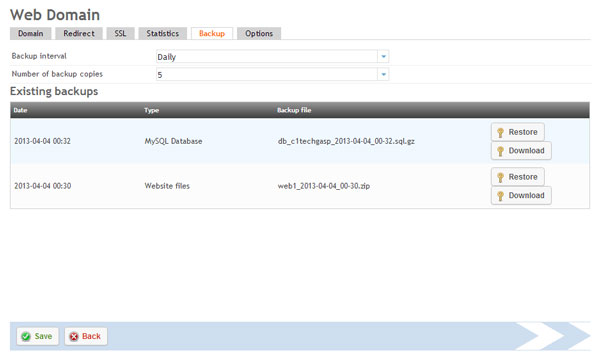Image resolution: width=600 pixels, height=363 pixels.
Task: Switch to the Redirect tab
Action: click(79, 34)
